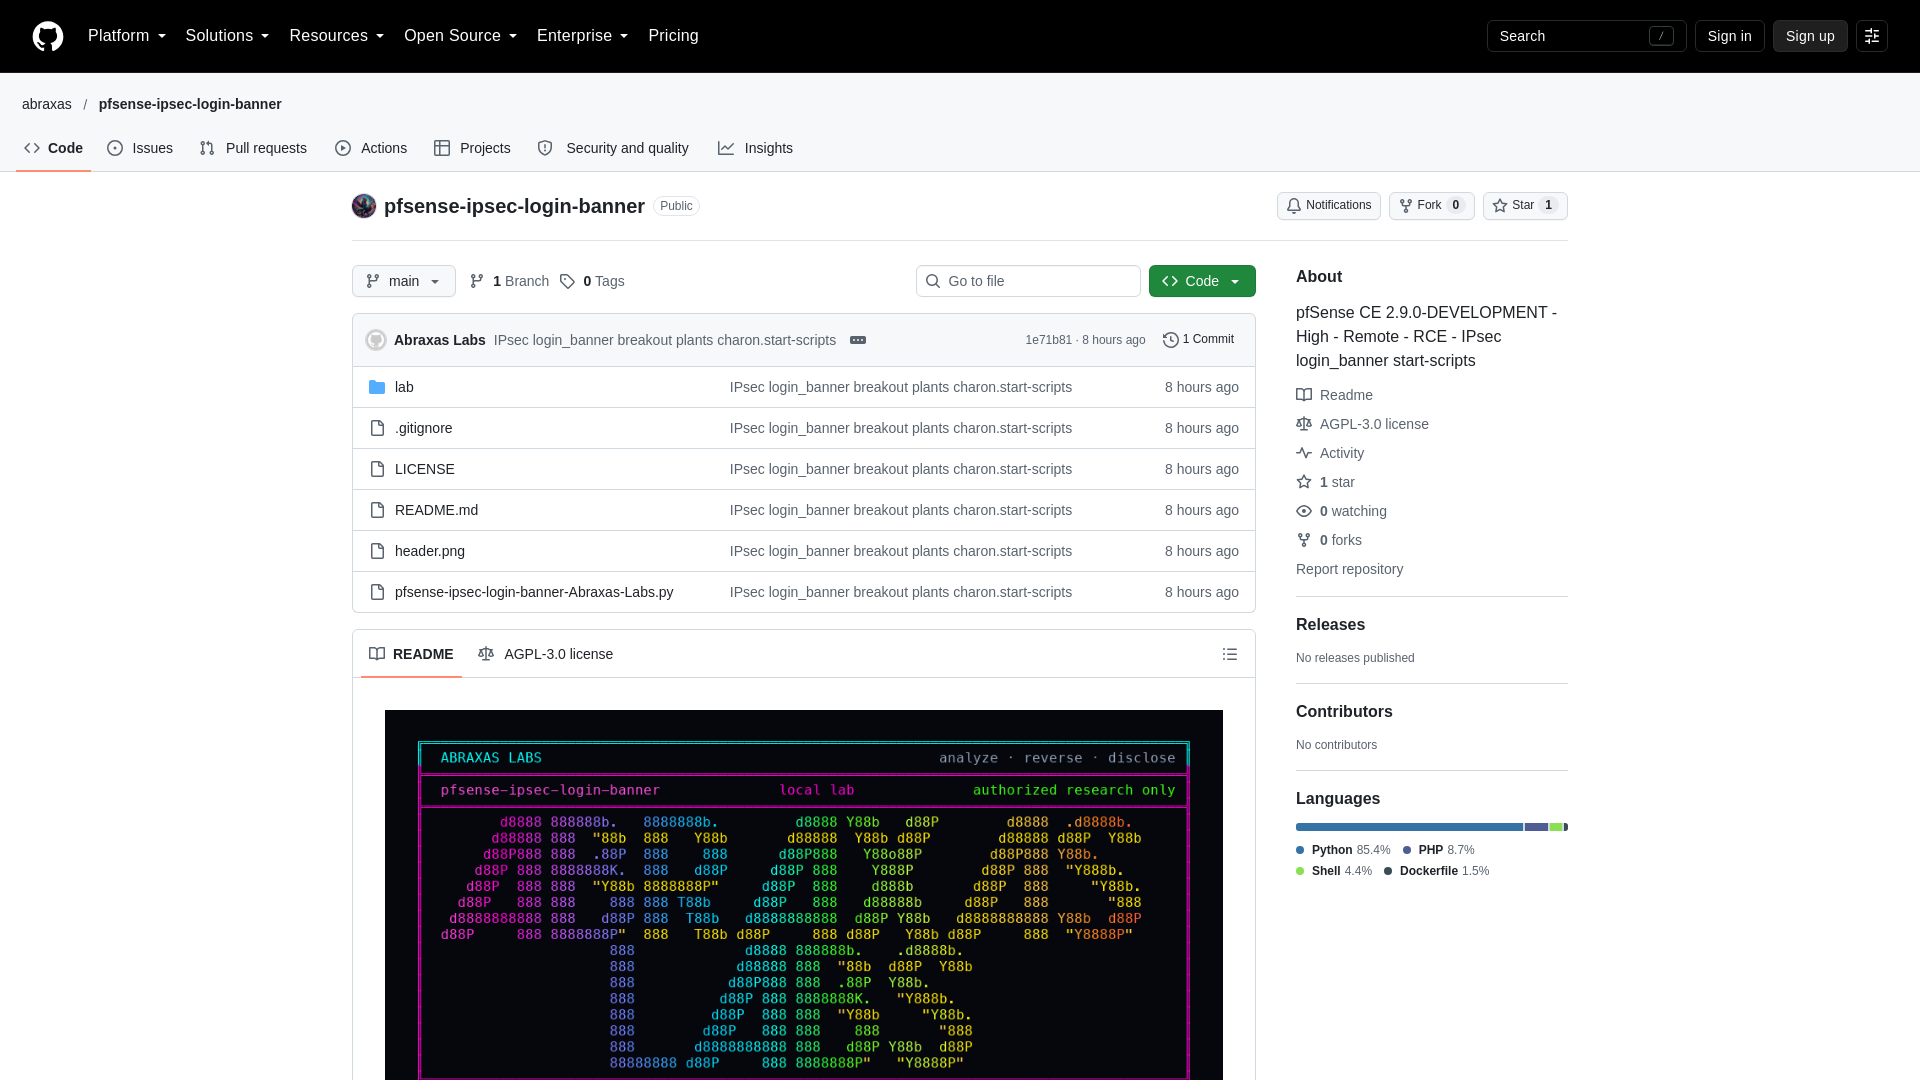The image size is (1920, 1080).
Task: Expand the Platform menu
Action: (127, 36)
